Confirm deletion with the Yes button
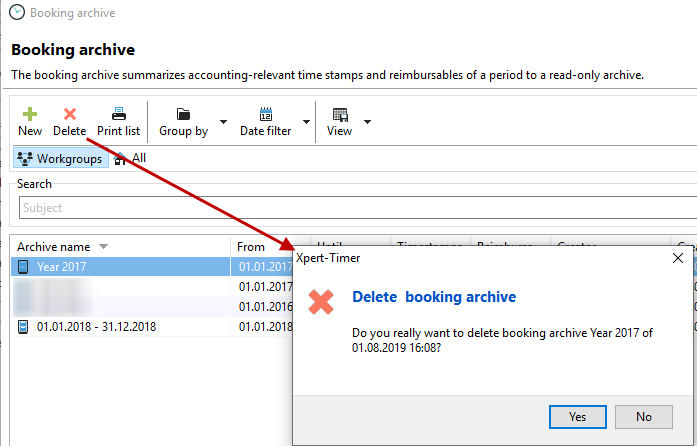 tap(577, 416)
